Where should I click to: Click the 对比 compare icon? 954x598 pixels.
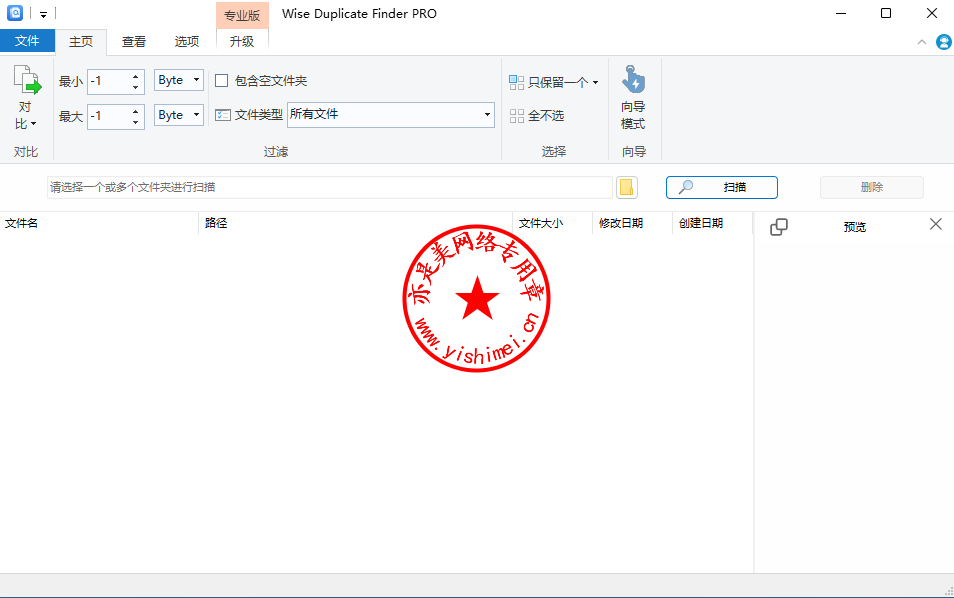pos(26,82)
